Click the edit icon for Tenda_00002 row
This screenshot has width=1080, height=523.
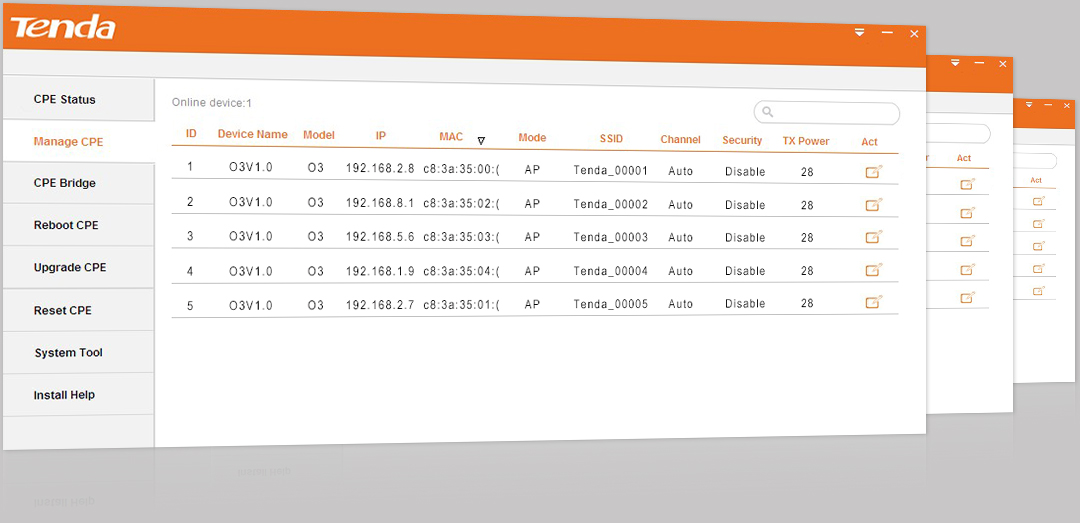[872, 205]
